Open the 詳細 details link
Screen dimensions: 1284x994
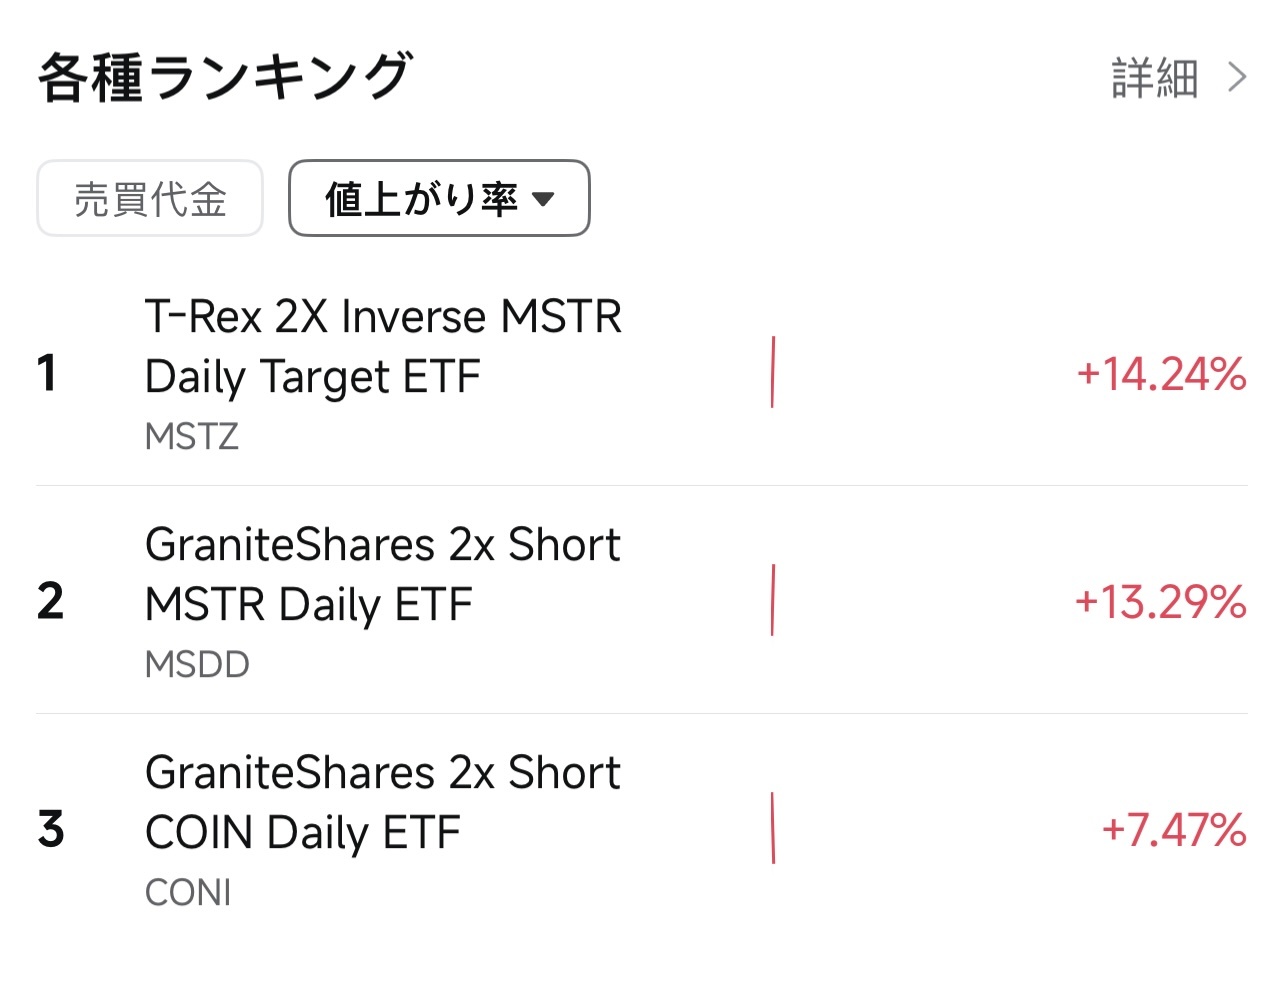coord(1152,77)
